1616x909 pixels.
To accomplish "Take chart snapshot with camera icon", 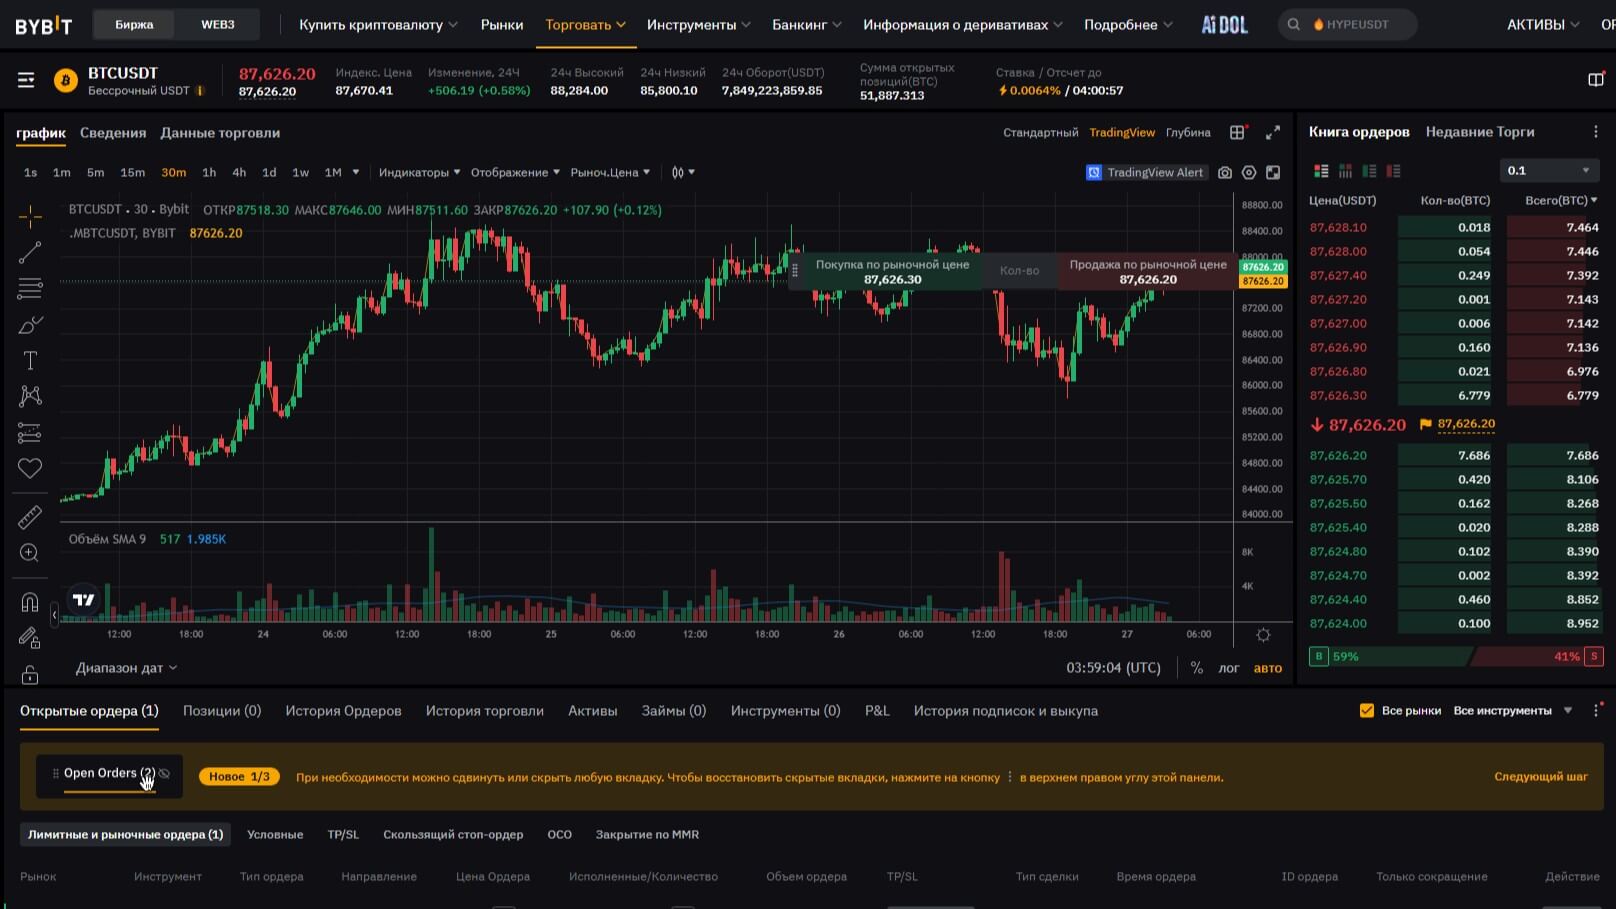I will tap(1225, 173).
